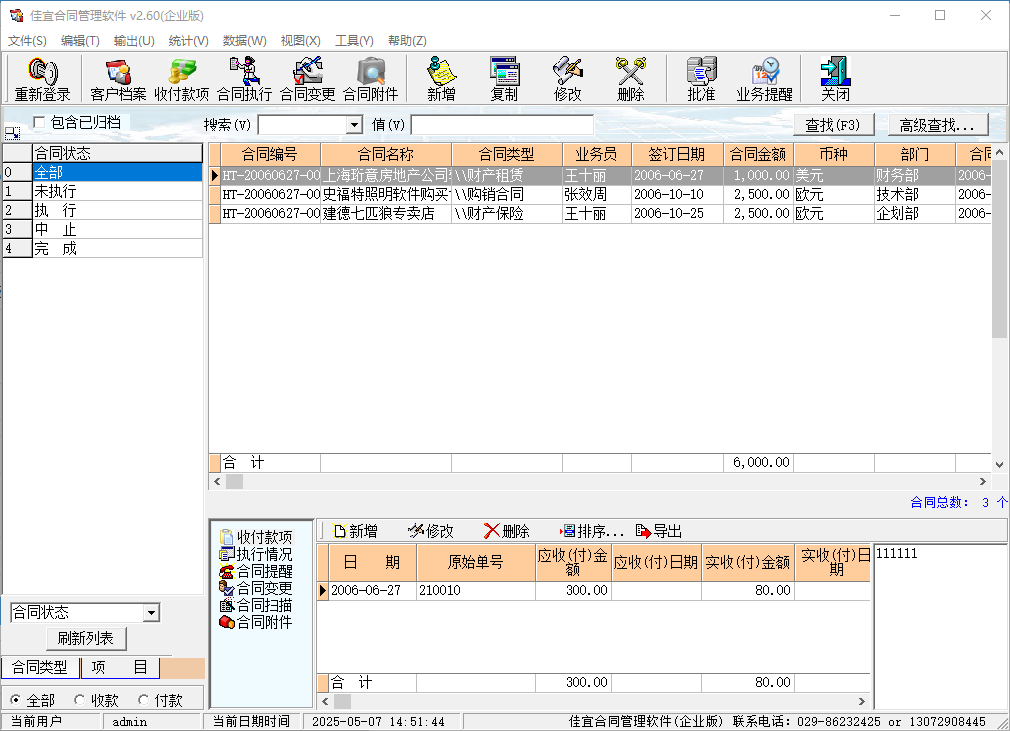Click the 重新登录 (re-login) toolbar icon
Screen dimensions: 1010x731
(x=42, y=79)
